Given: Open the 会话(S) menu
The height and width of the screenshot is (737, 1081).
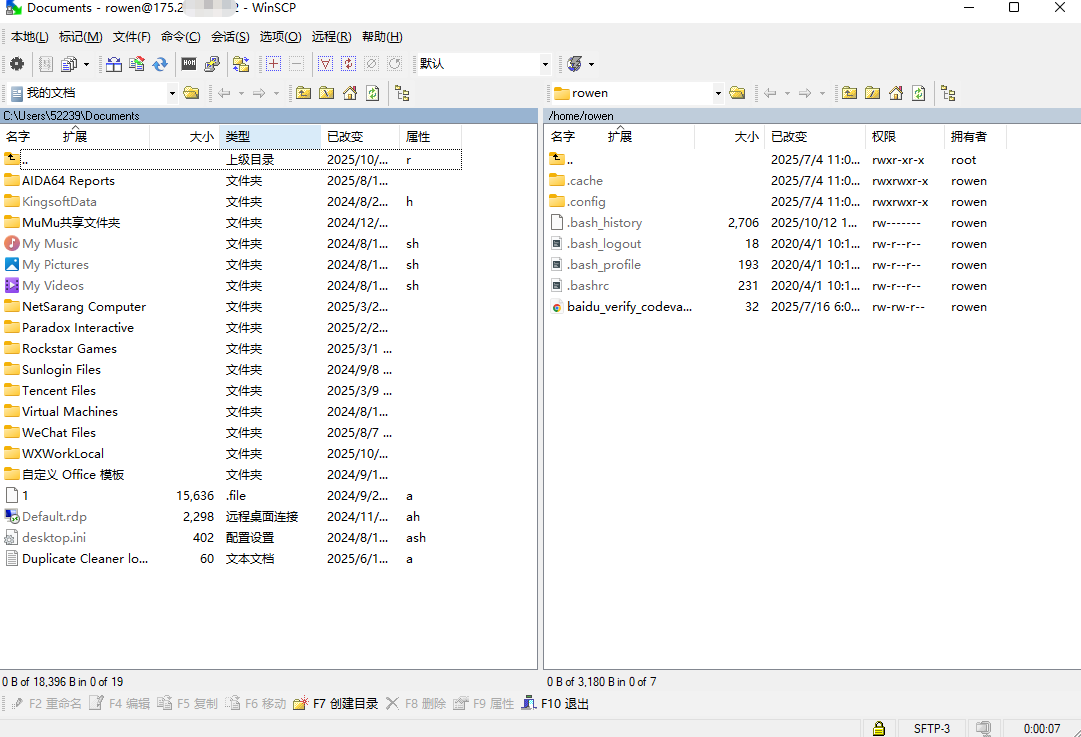Looking at the screenshot, I should [229, 36].
